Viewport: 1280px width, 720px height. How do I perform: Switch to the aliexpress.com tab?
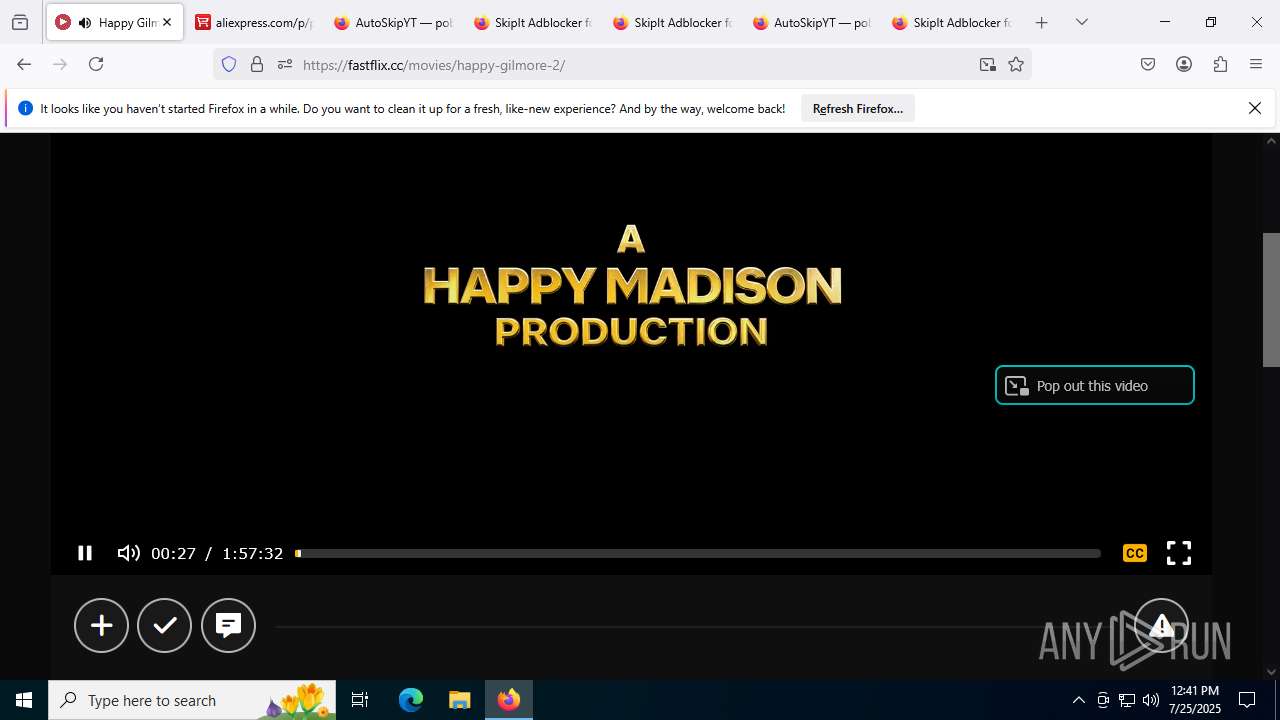[x=254, y=22]
